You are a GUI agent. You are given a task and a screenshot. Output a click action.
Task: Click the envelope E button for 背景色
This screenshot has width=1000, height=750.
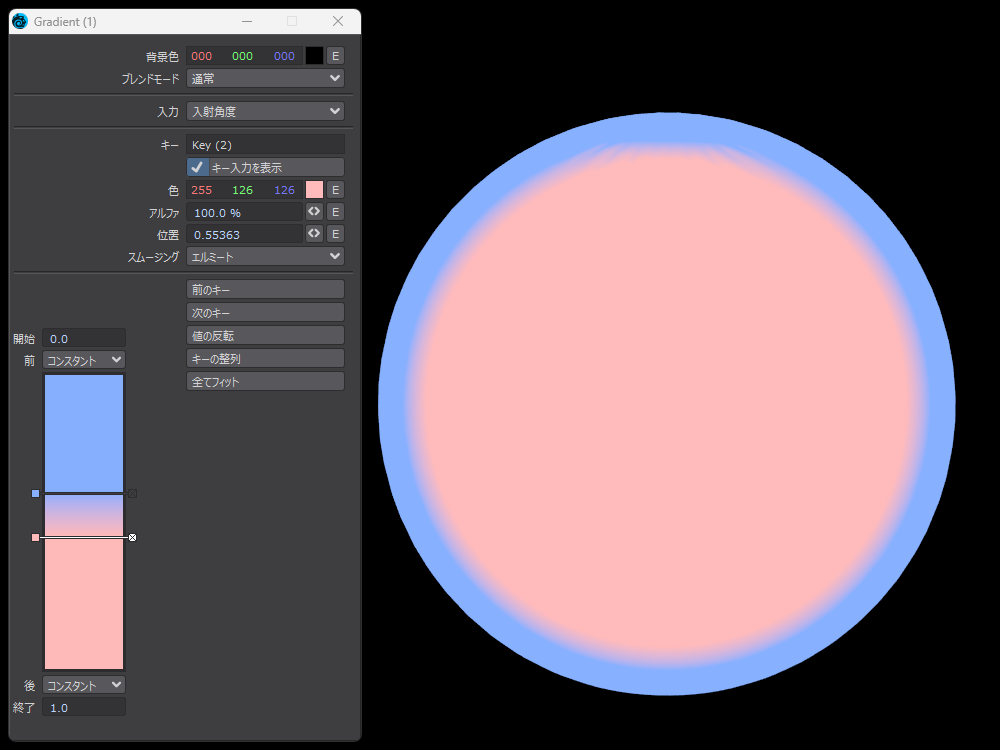point(336,56)
